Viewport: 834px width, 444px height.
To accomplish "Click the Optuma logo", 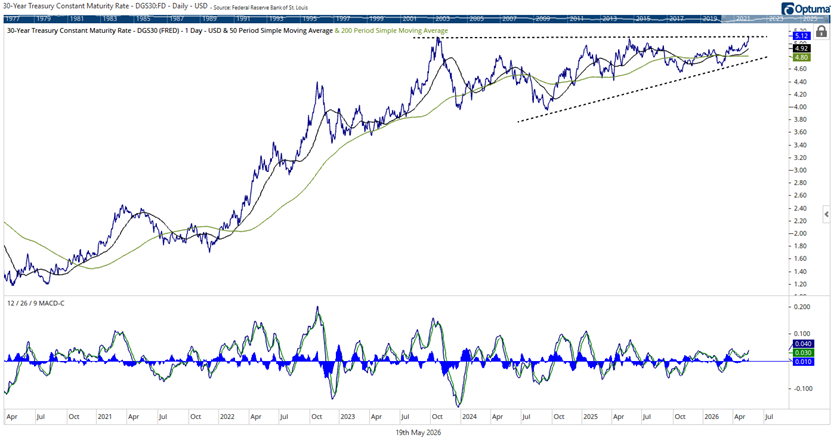I will coord(806,9).
